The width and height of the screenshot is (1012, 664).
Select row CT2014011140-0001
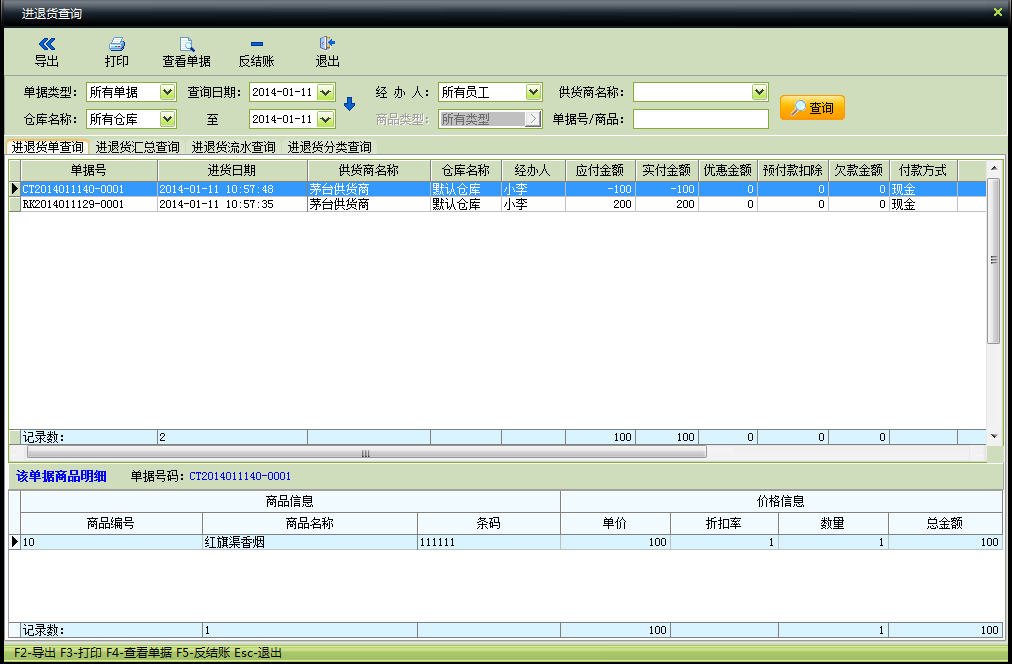[x=497, y=189]
